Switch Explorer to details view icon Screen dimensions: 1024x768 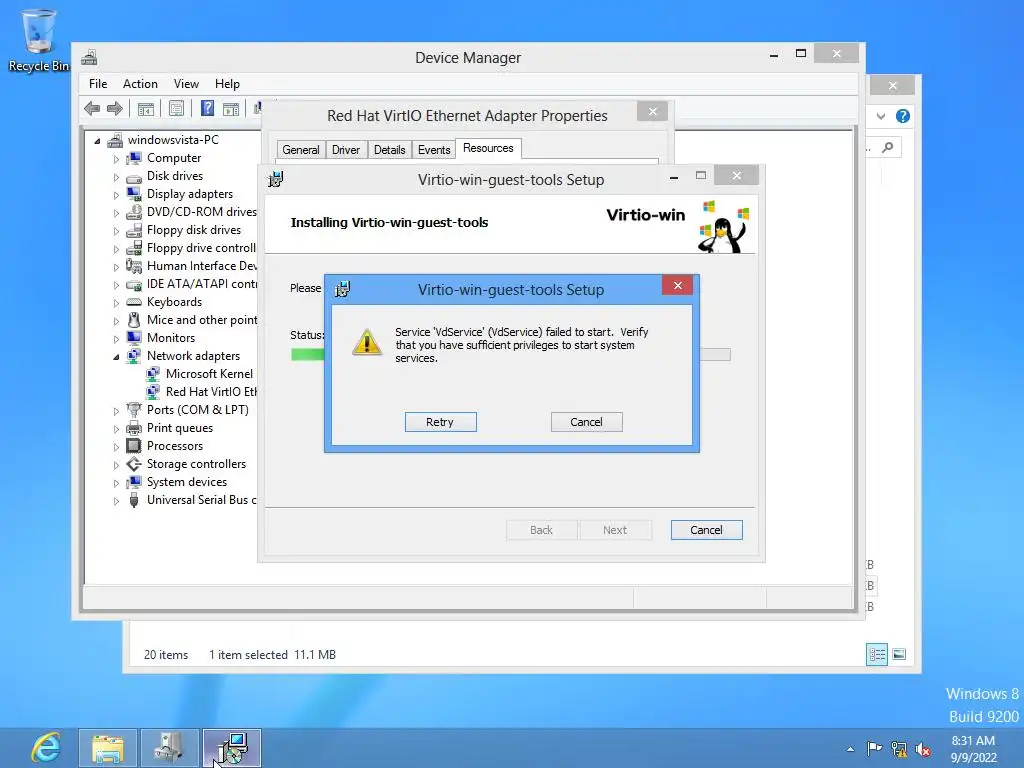coord(876,654)
